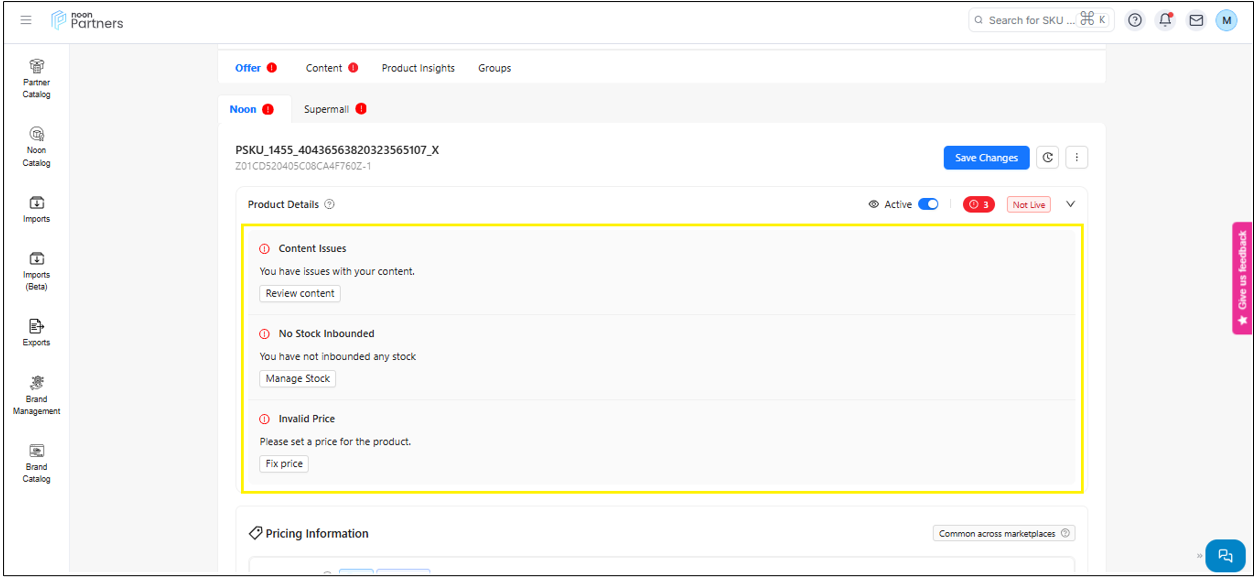Switch to the Content tab

(x=324, y=68)
